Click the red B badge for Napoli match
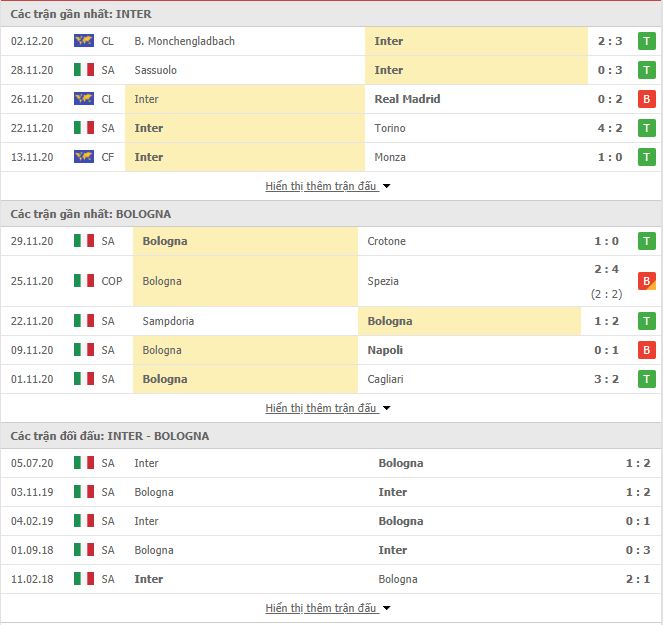Image resolution: width=663 pixels, height=625 pixels. pos(647,350)
